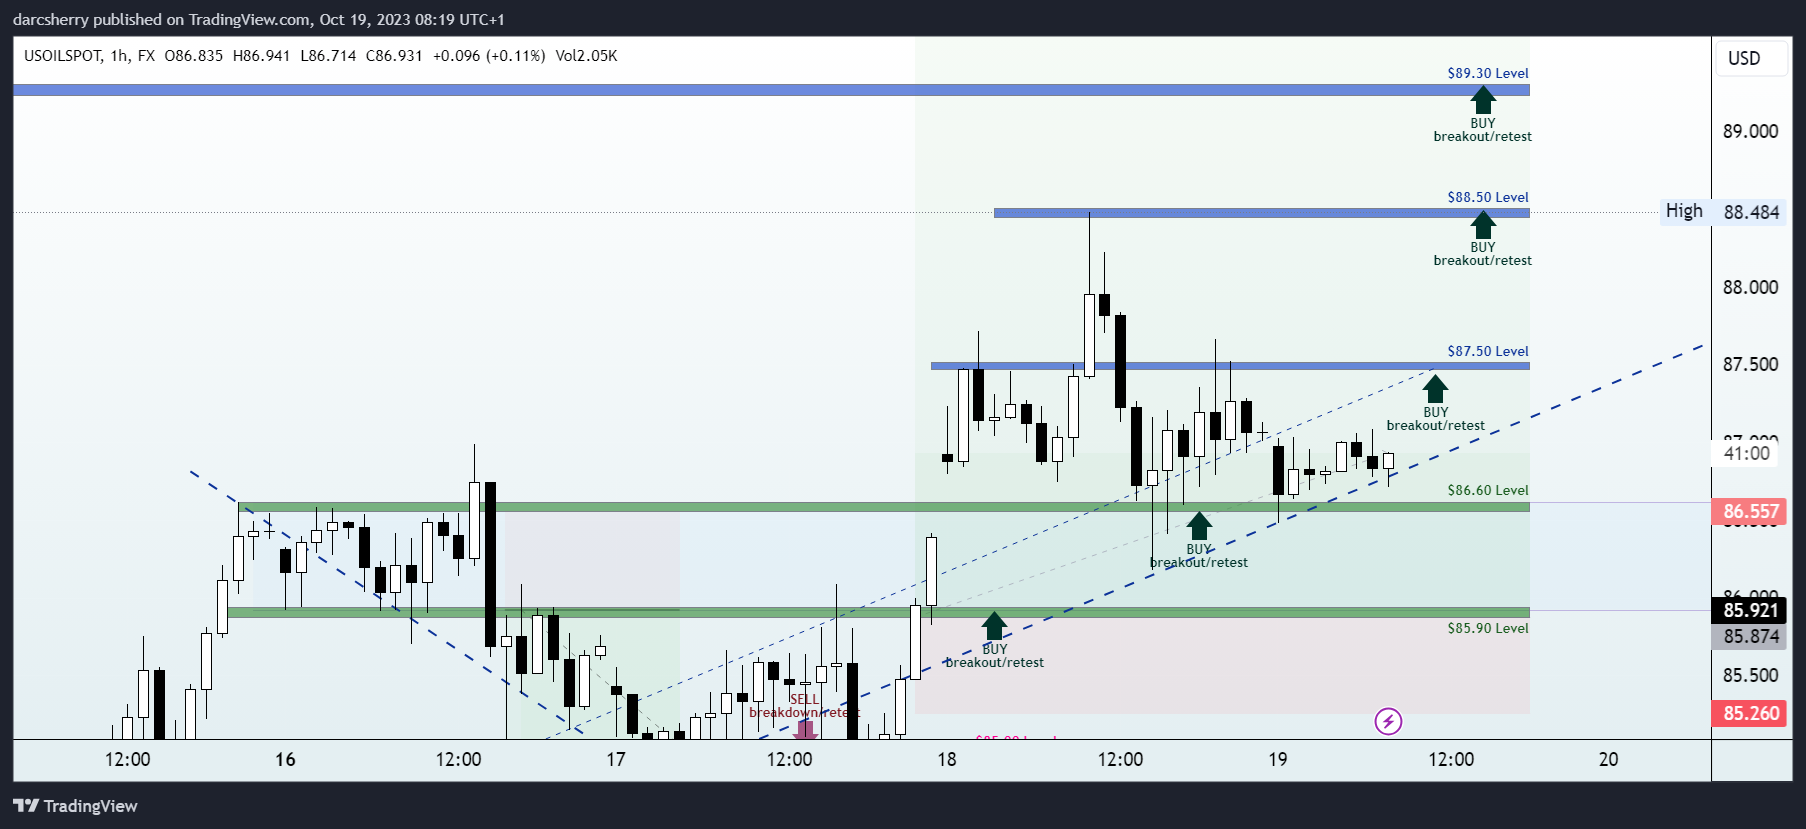Screen dimensions: 1806x829
Task: Select the $87.50 Level label
Action: pyautogui.click(x=1488, y=351)
